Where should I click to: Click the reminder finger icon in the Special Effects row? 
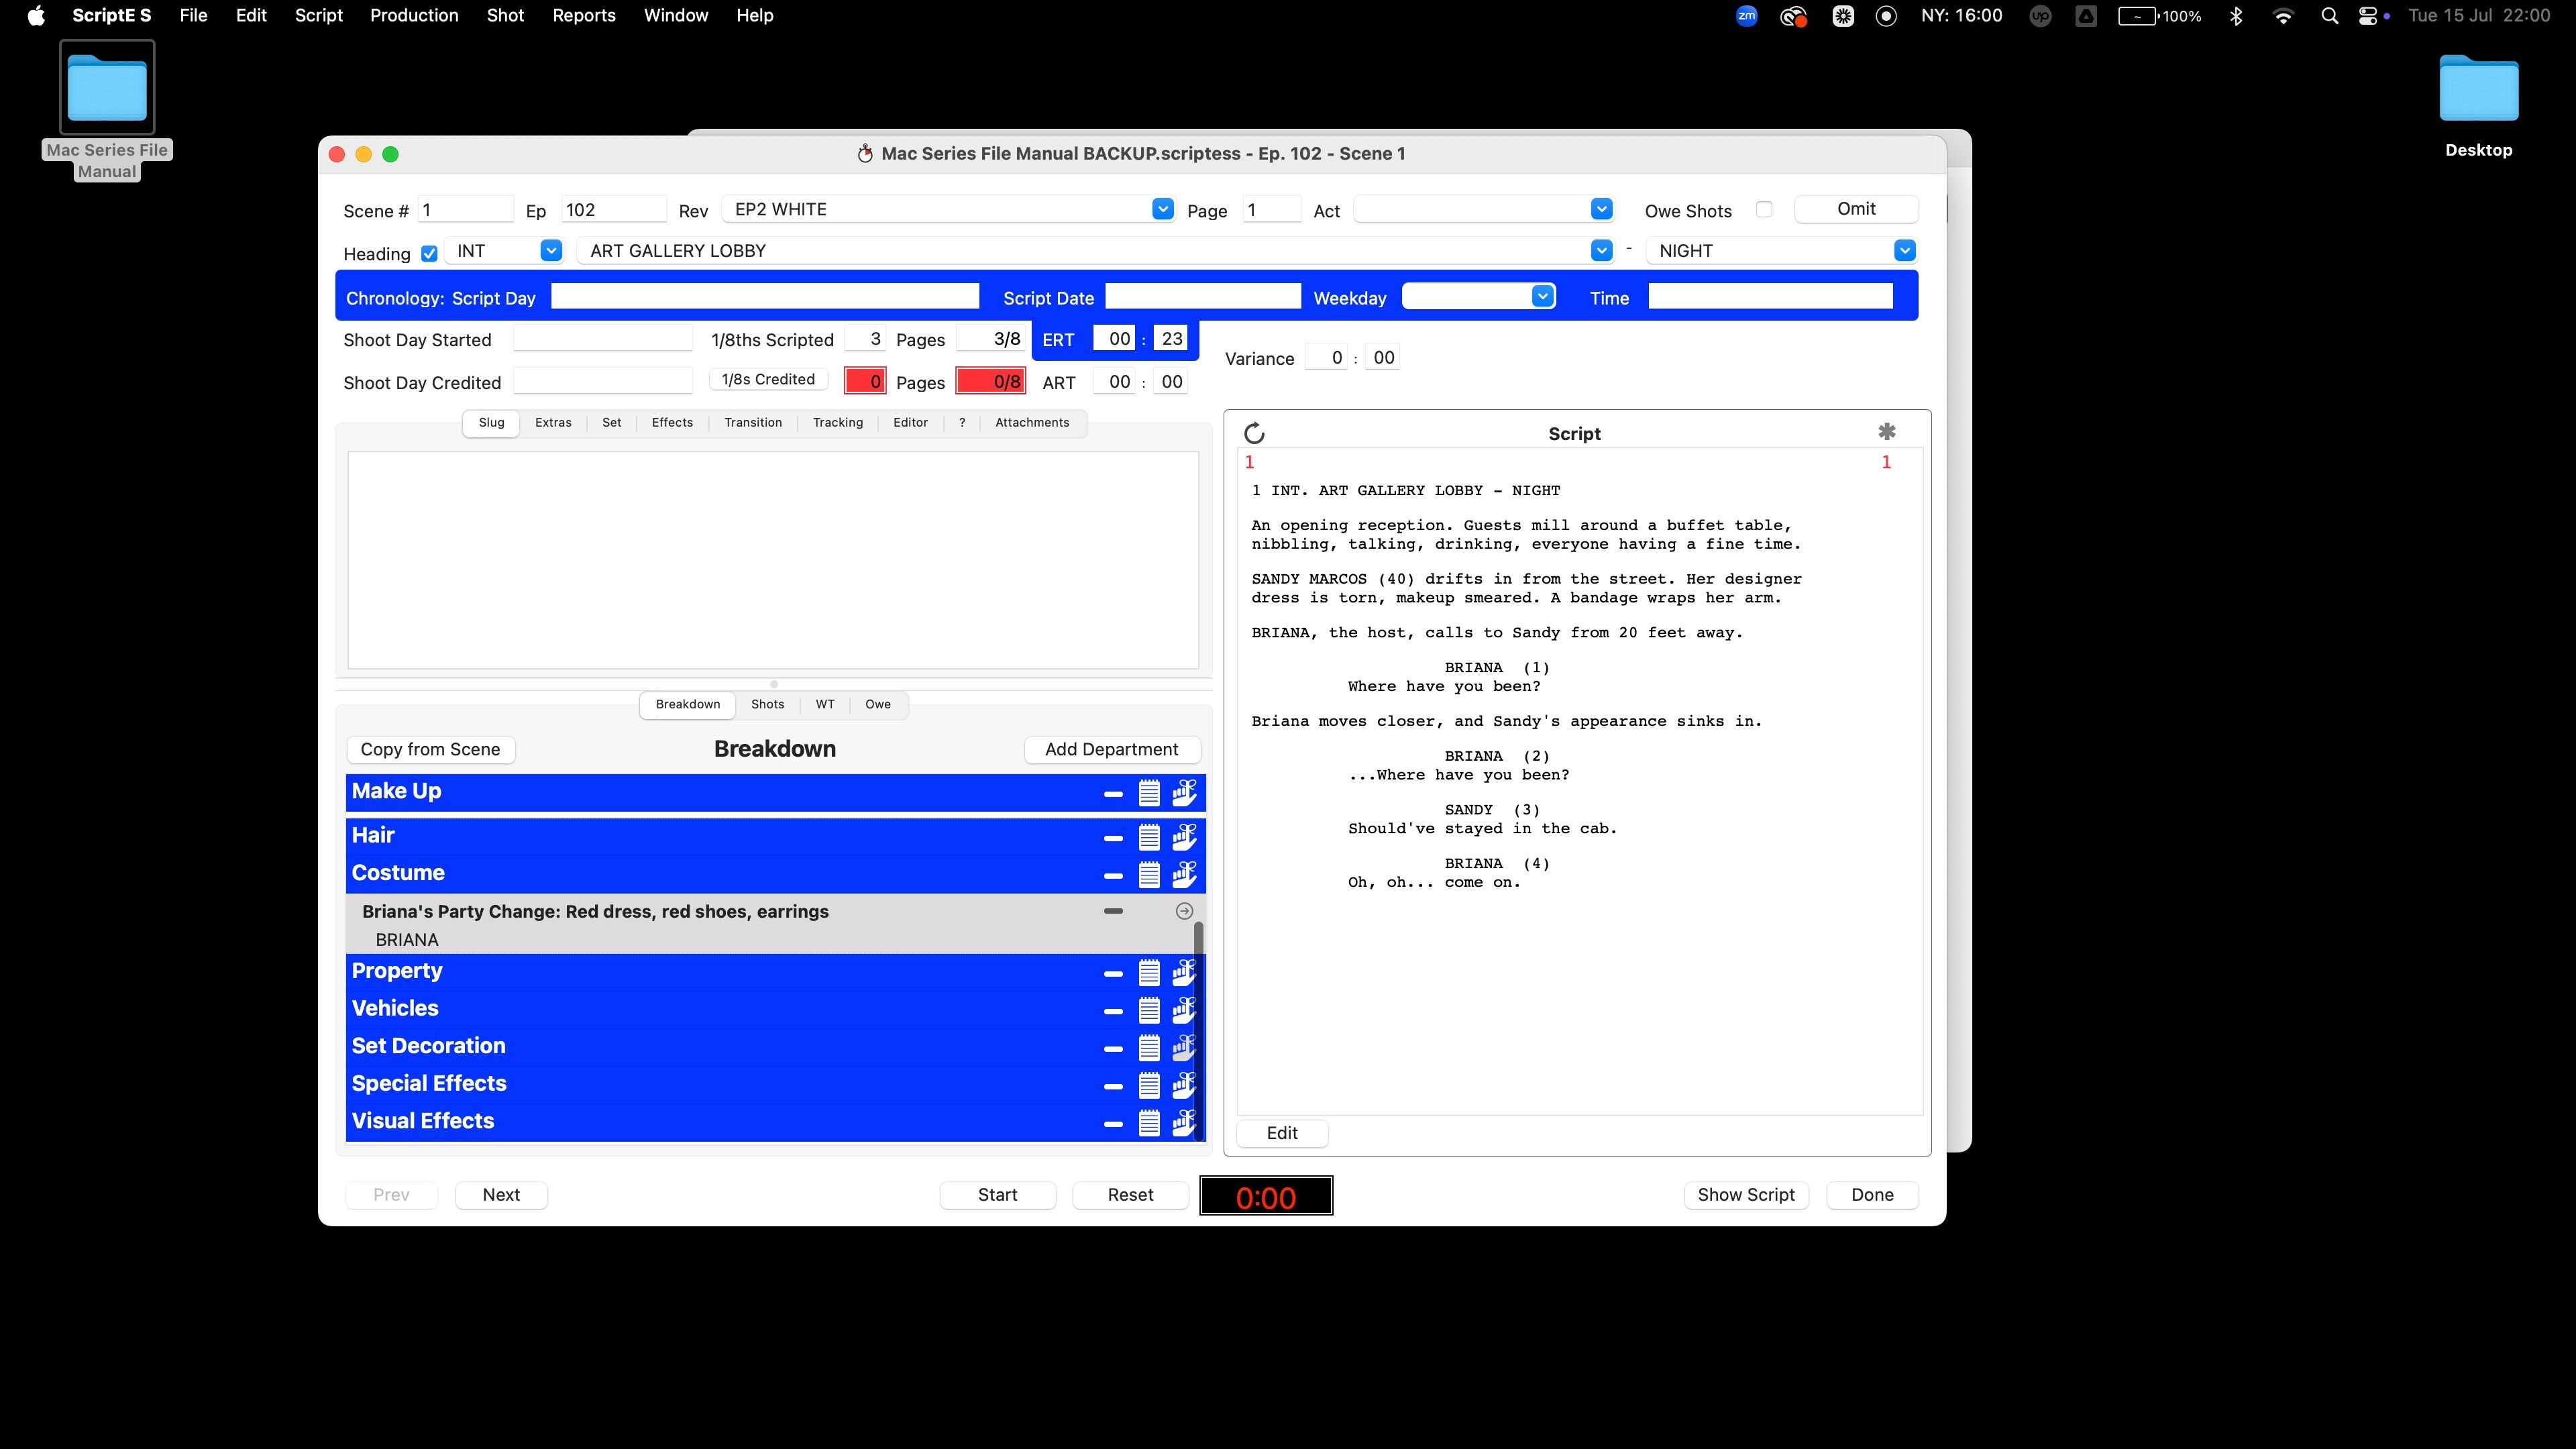tap(1184, 1085)
